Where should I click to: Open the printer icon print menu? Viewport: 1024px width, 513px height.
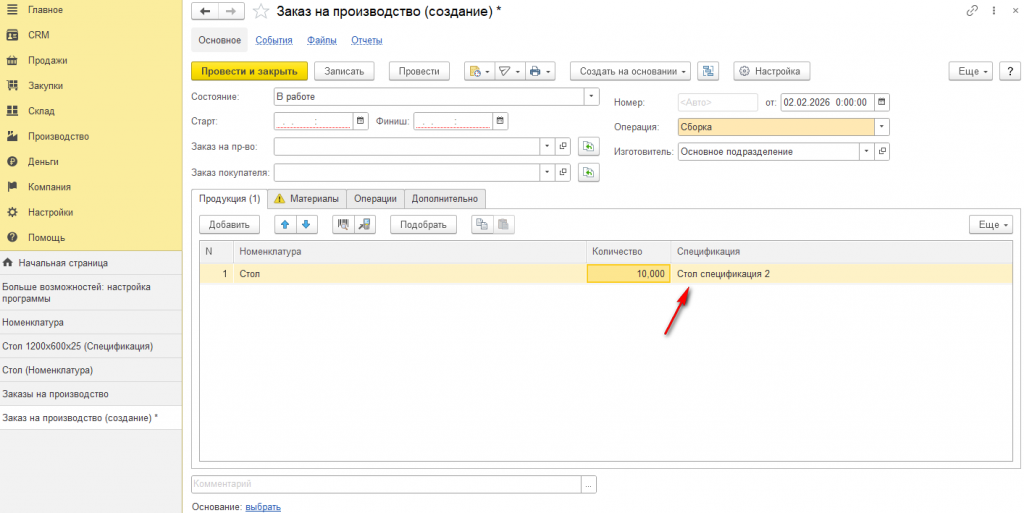pos(540,71)
